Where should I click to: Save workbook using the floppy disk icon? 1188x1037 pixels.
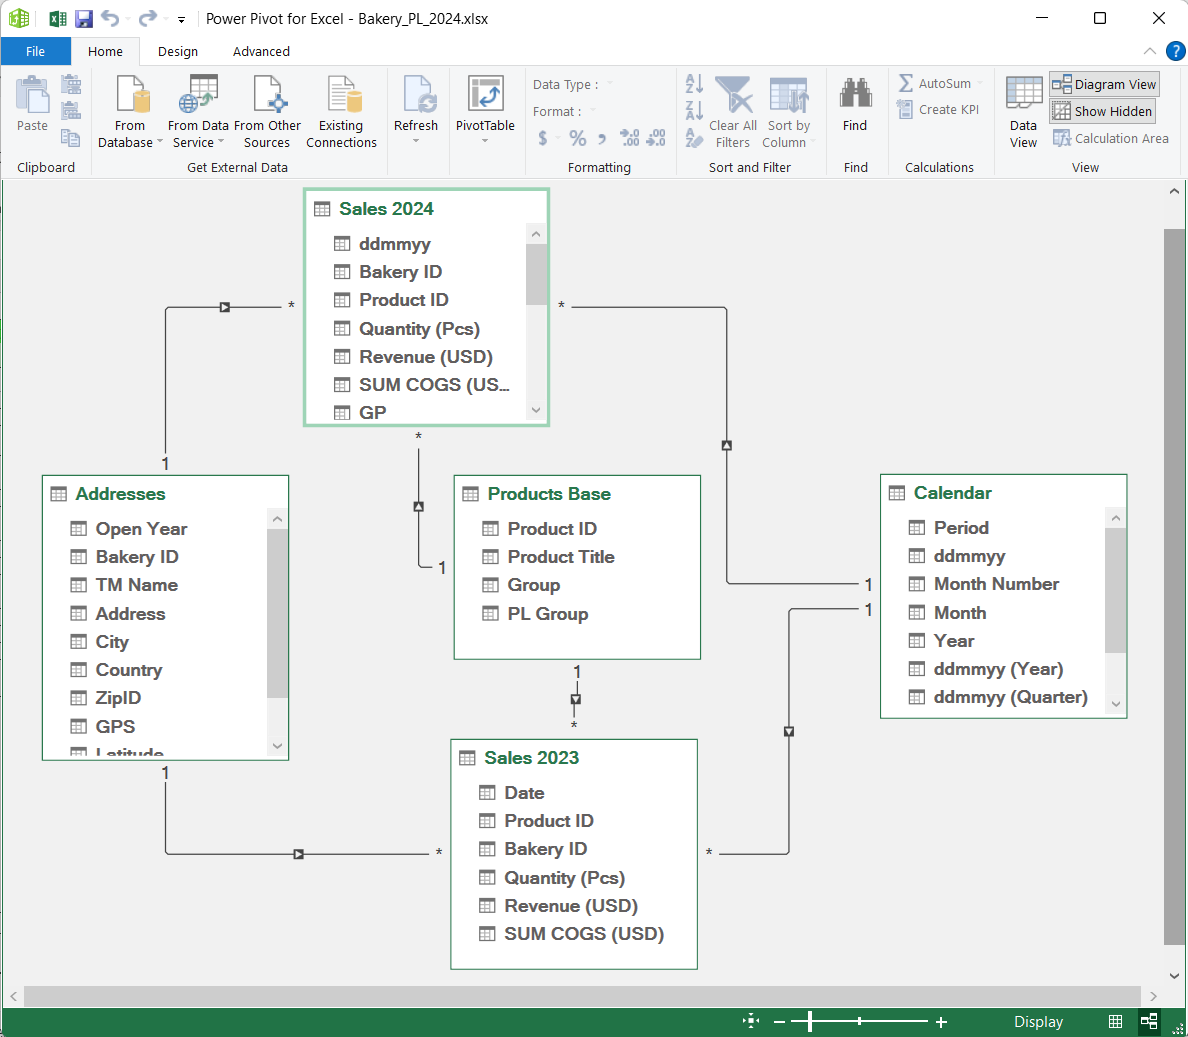click(x=84, y=19)
